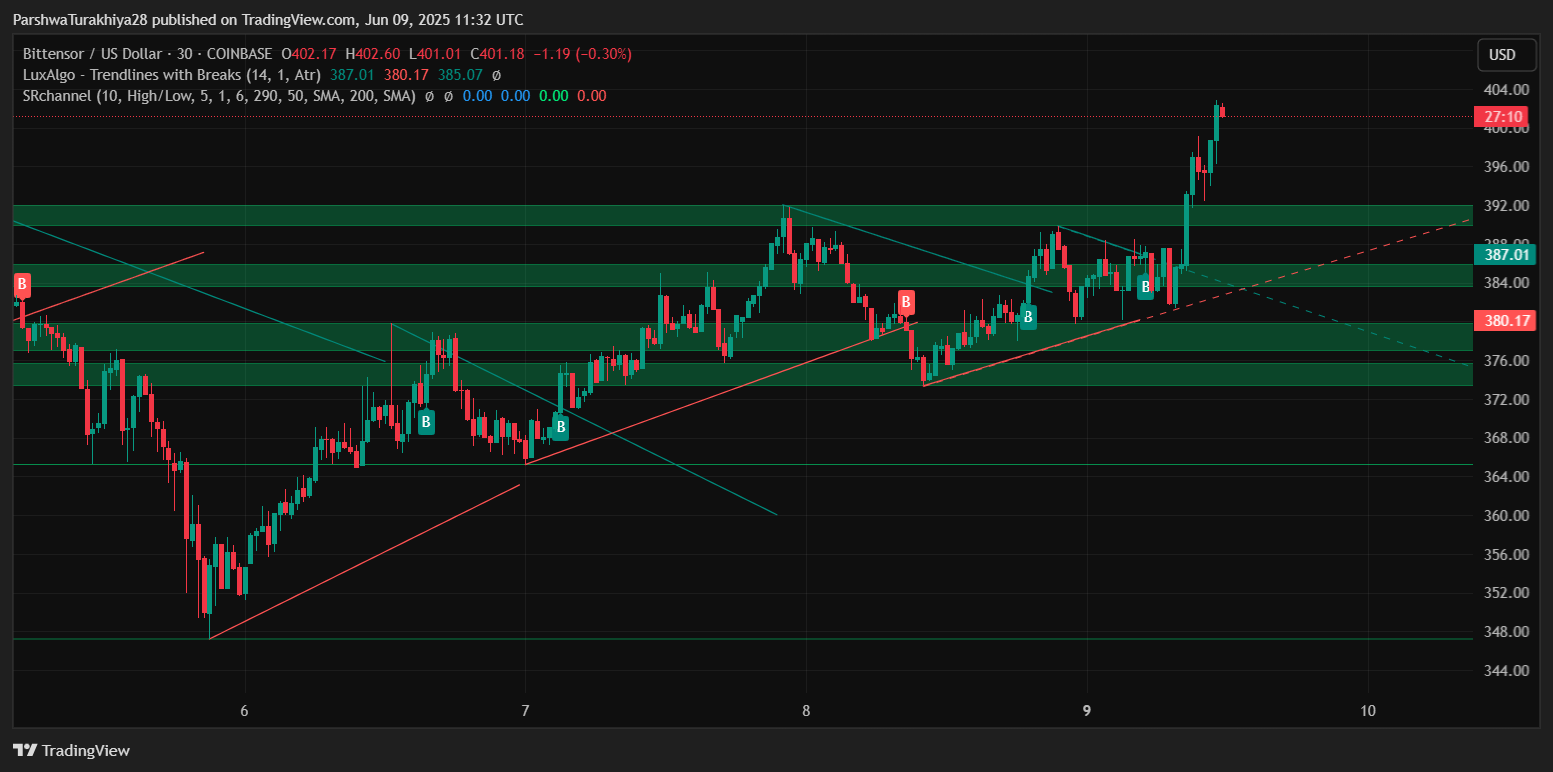Screen dimensions: 1553x772
Task: Click the 372.00 price scale label
Action: coord(1506,400)
